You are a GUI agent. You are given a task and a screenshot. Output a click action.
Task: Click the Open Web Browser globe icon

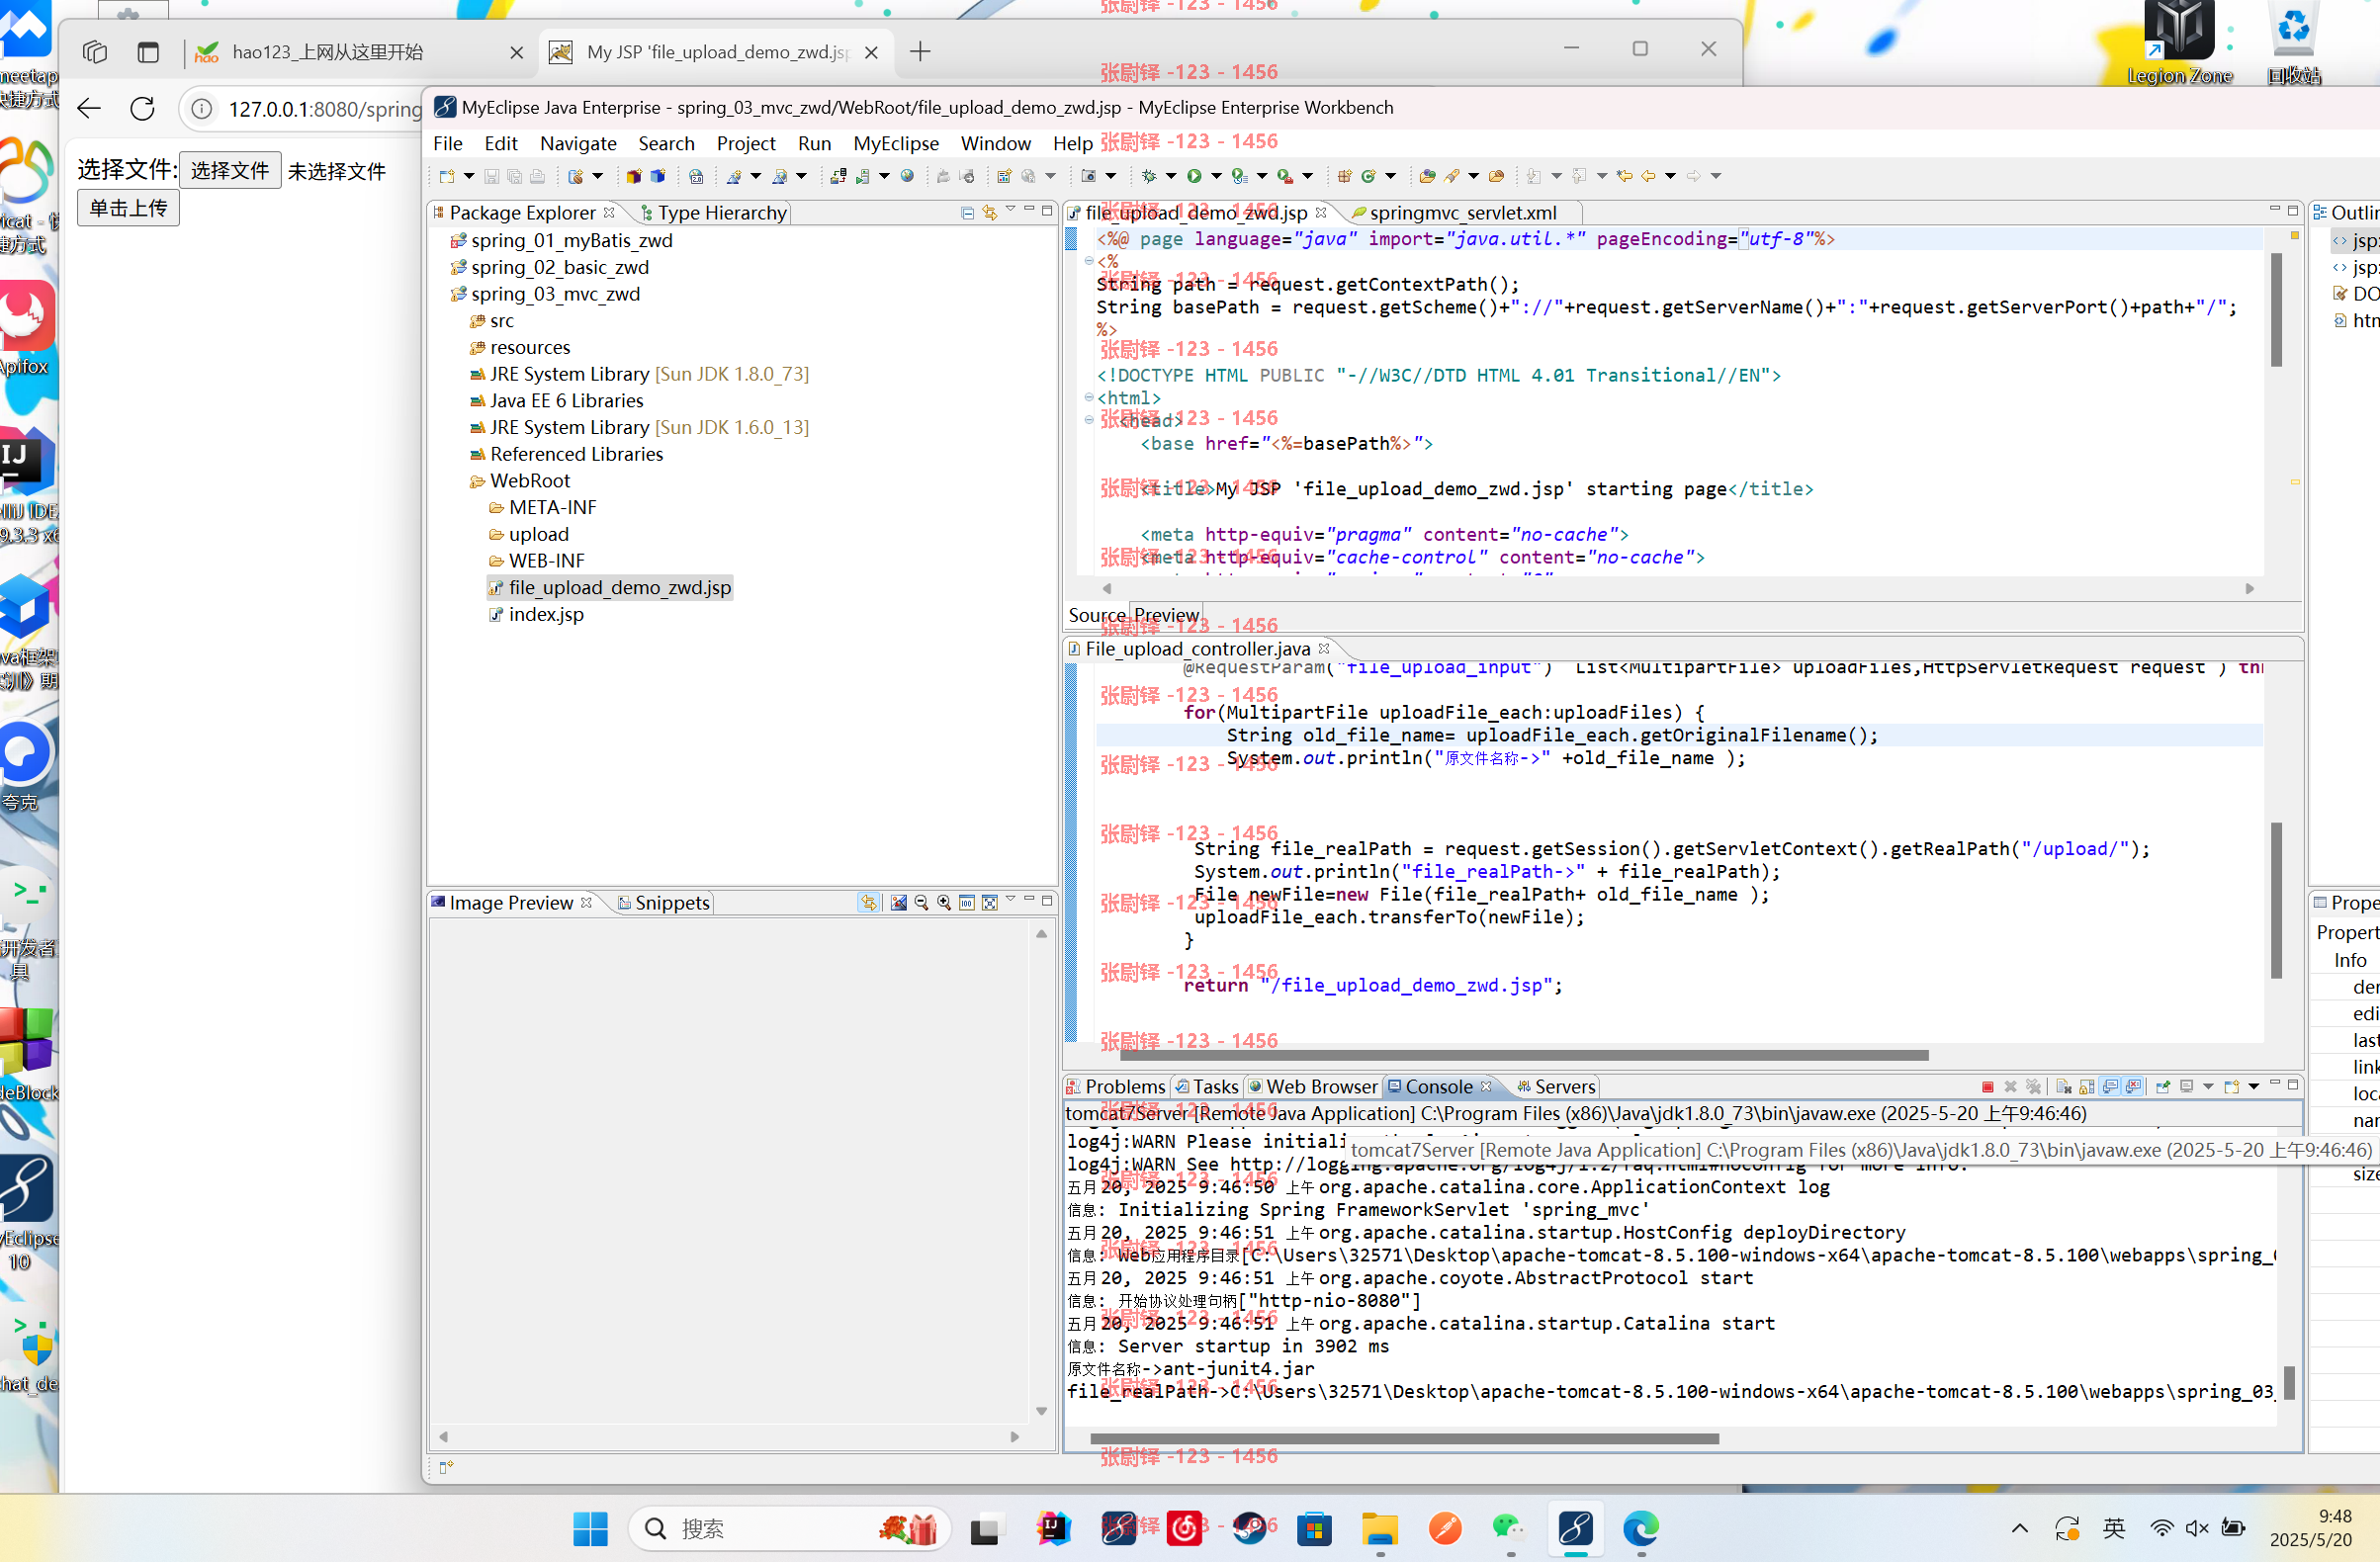pos(907,176)
